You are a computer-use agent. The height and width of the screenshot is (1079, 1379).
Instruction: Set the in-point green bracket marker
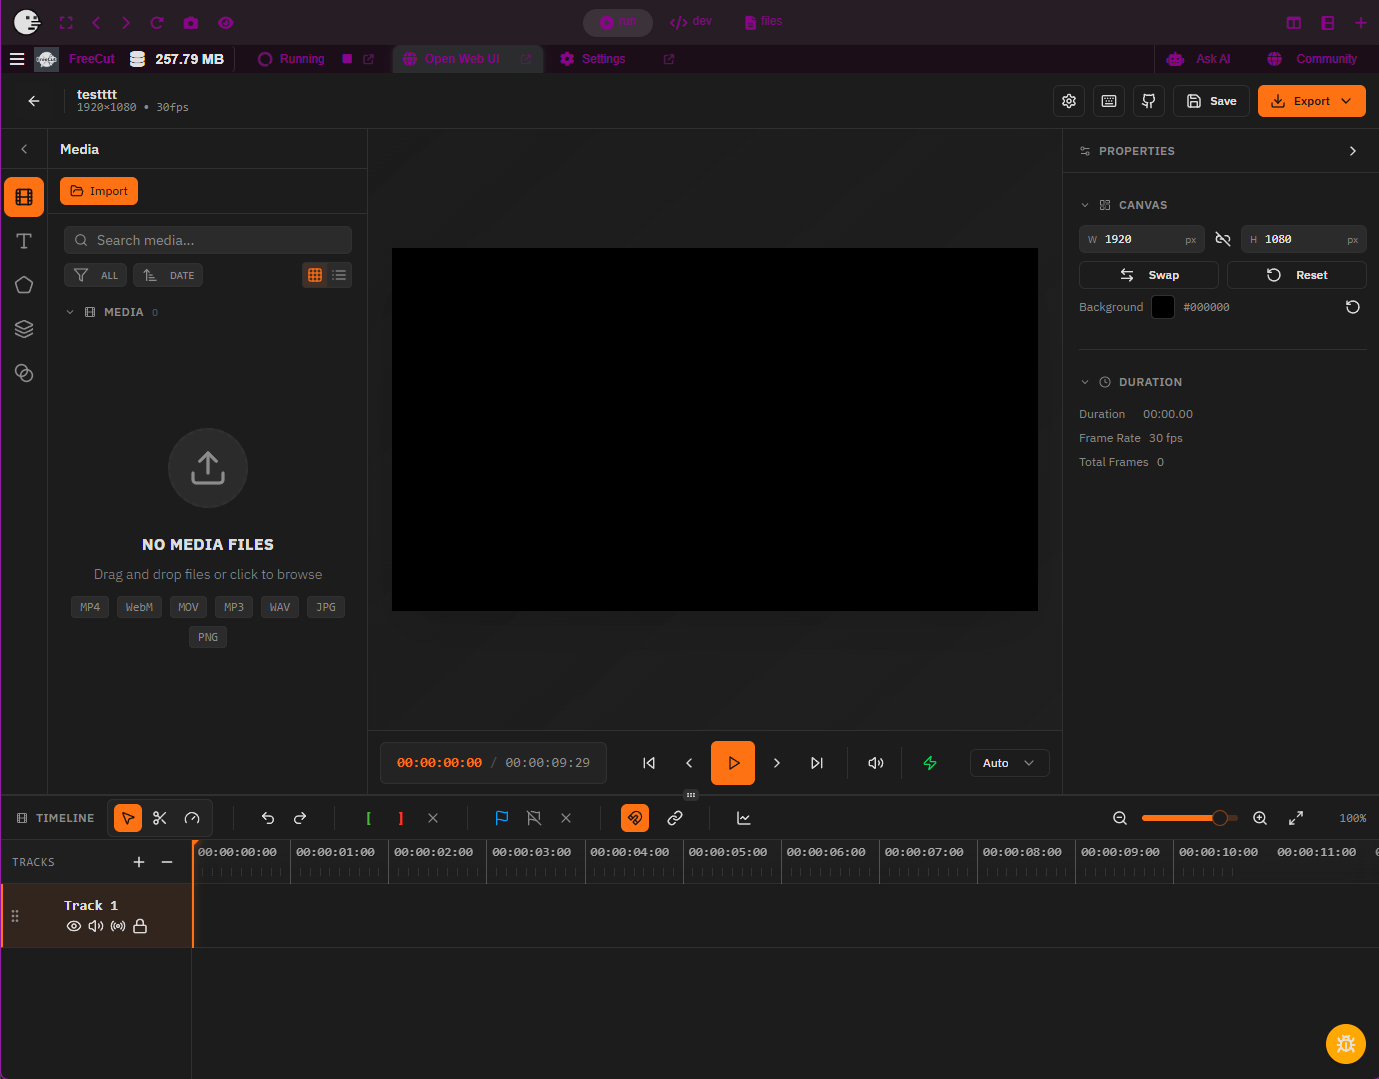pos(369,818)
